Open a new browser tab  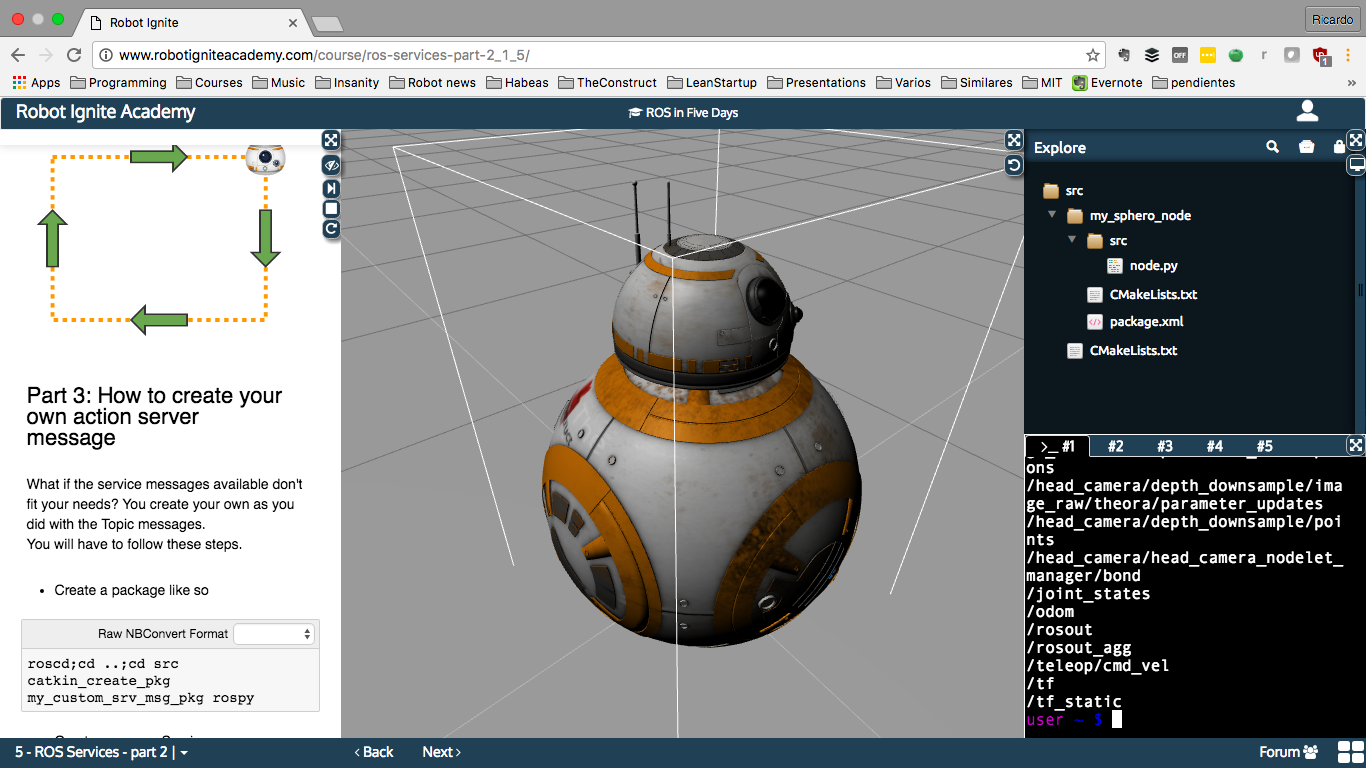327,23
